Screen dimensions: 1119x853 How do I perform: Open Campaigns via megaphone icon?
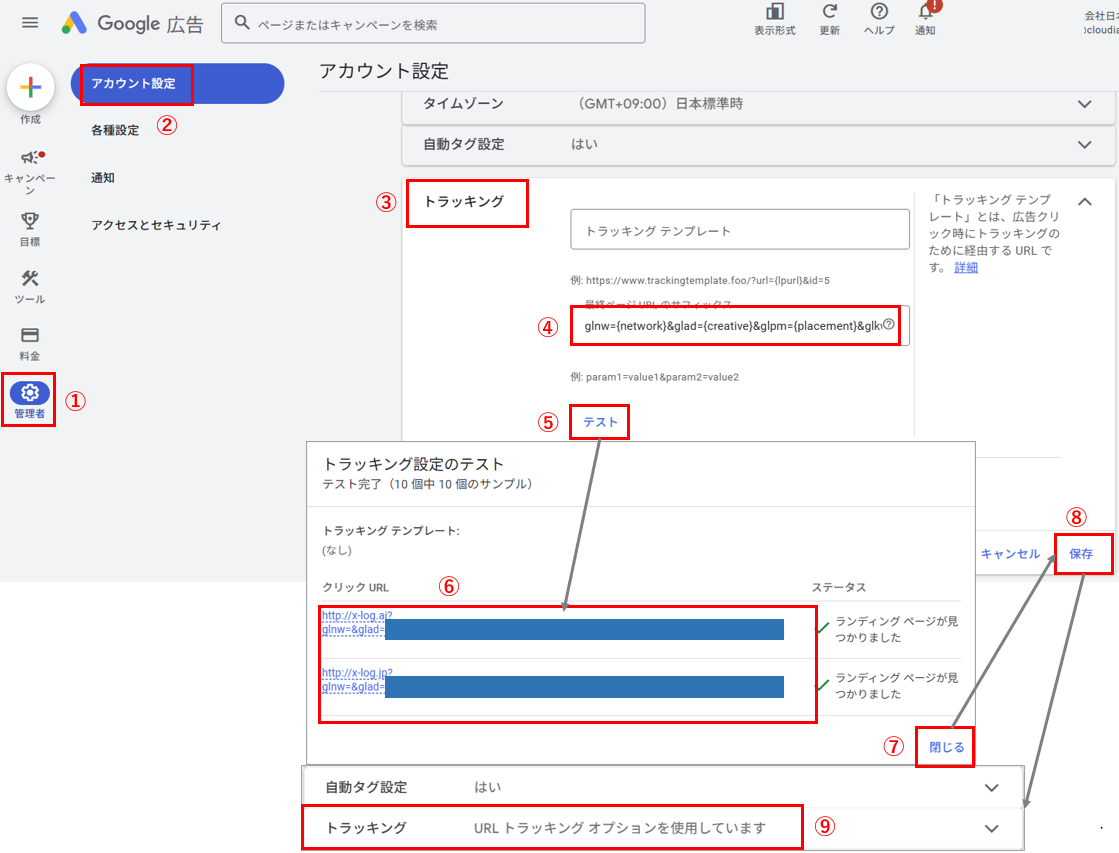click(30, 158)
